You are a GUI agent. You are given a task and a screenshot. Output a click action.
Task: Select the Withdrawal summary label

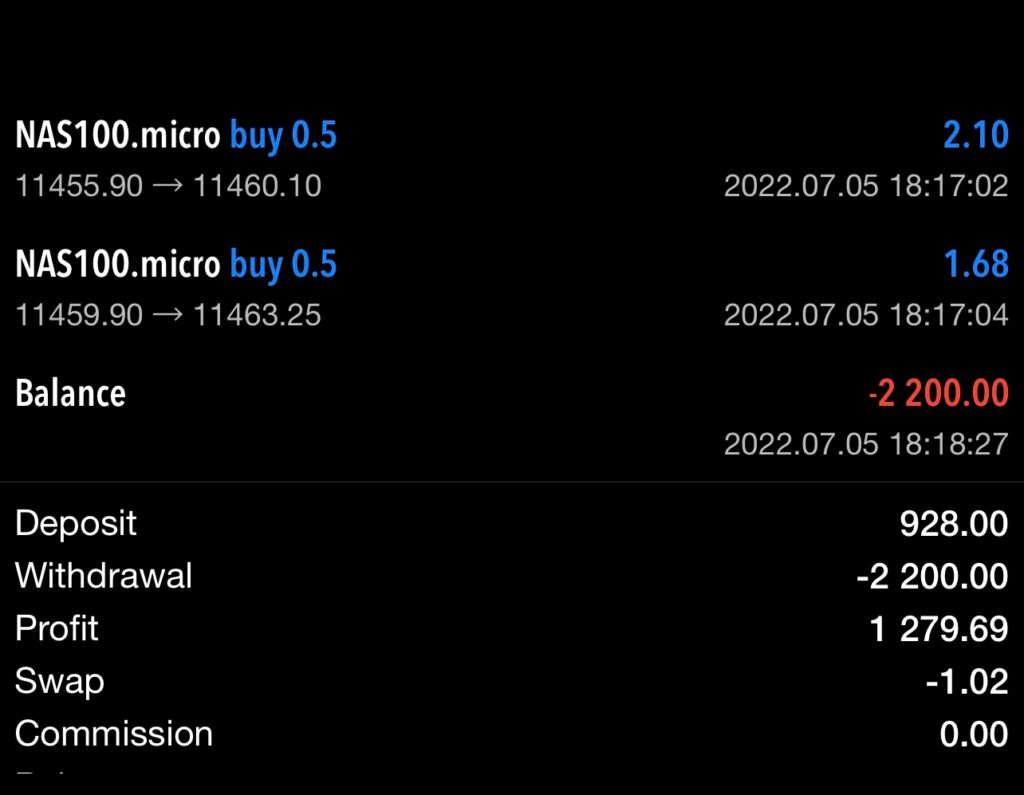click(x=104, y=576)
